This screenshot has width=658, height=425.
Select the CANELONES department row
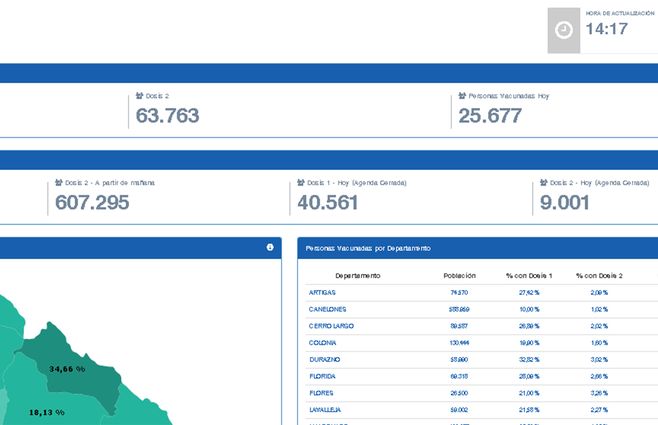(327, 310)
